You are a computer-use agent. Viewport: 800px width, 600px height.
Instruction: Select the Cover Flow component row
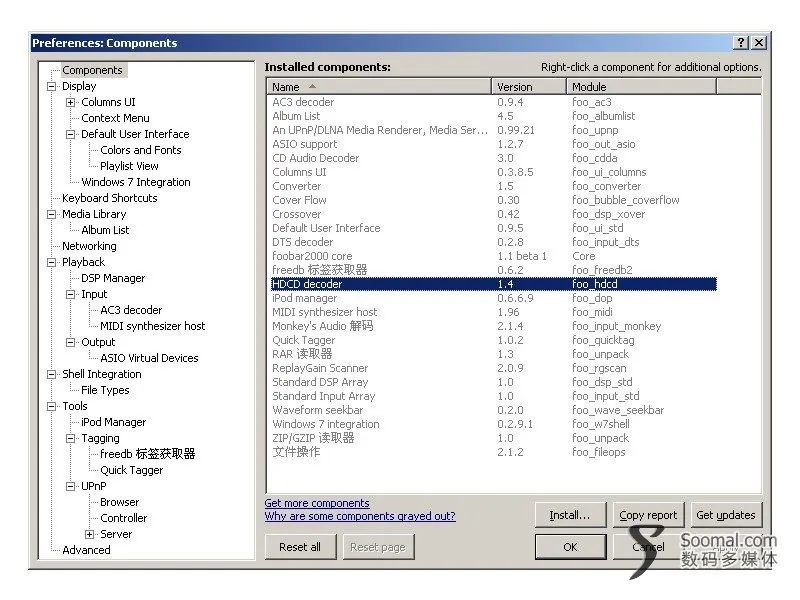[x=493, y=200]
